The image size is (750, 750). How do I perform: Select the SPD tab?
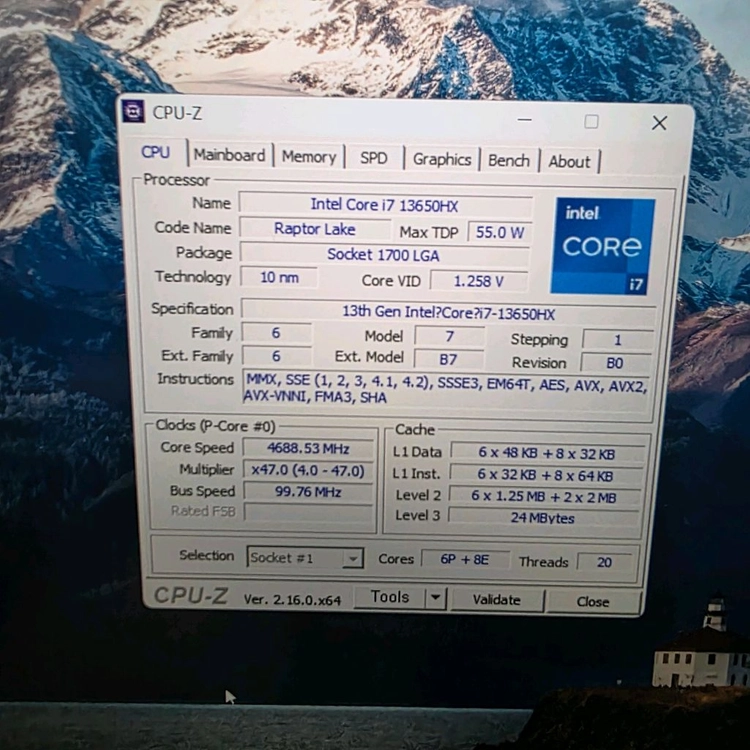(374, 158)
